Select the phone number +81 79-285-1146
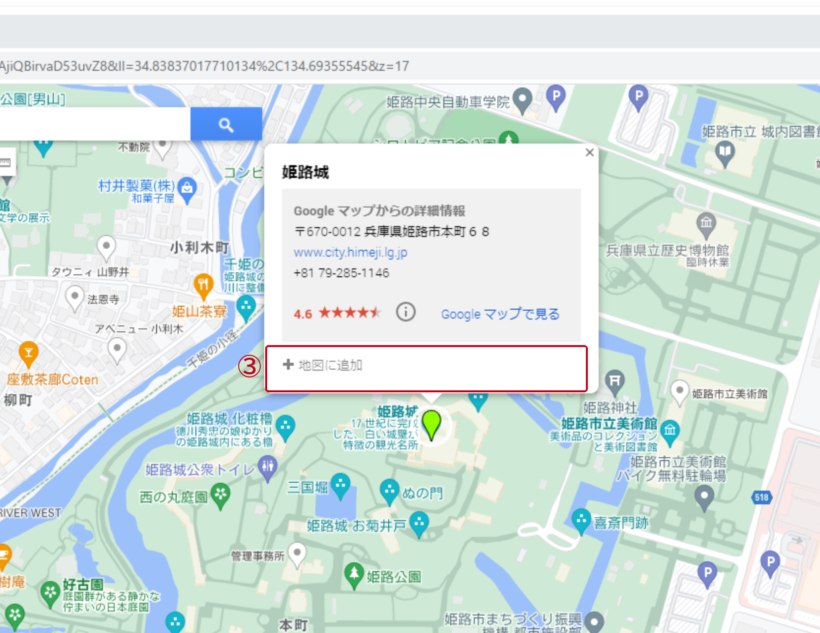820x633 pixels. point(341,273)
